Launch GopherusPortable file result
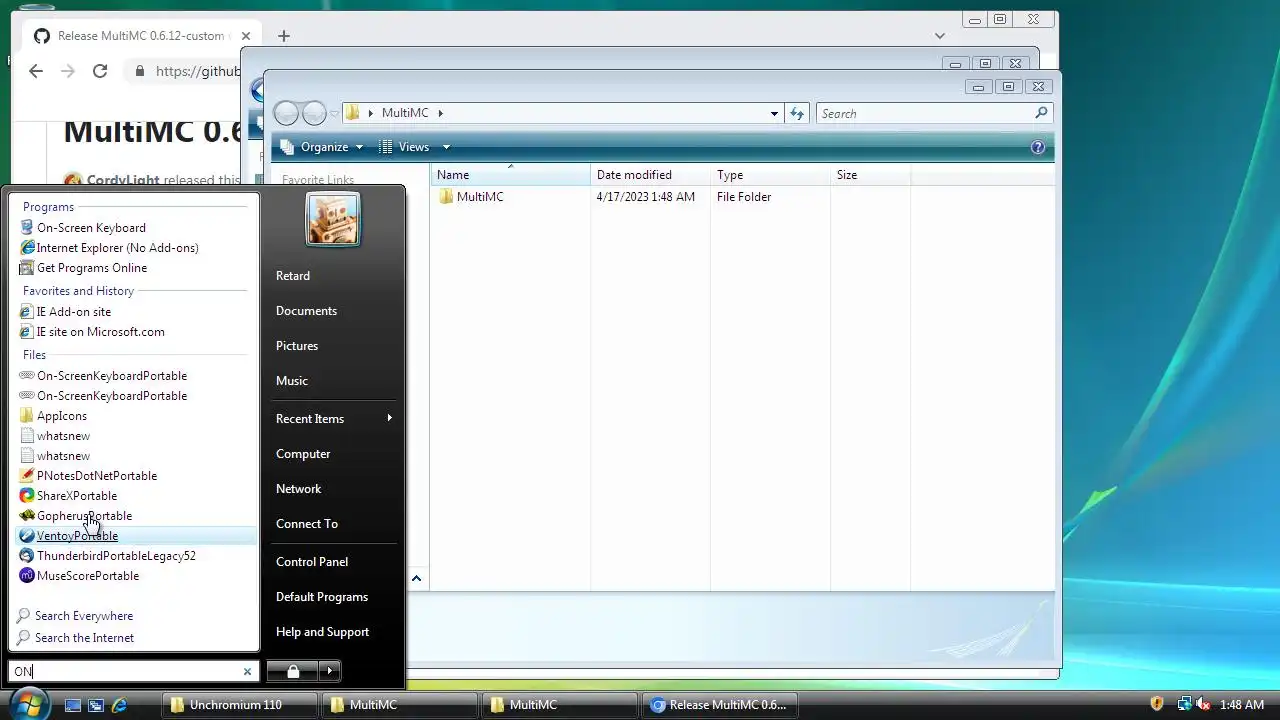This screenshot has height=720, width=1280. click(x=75, y=516)
